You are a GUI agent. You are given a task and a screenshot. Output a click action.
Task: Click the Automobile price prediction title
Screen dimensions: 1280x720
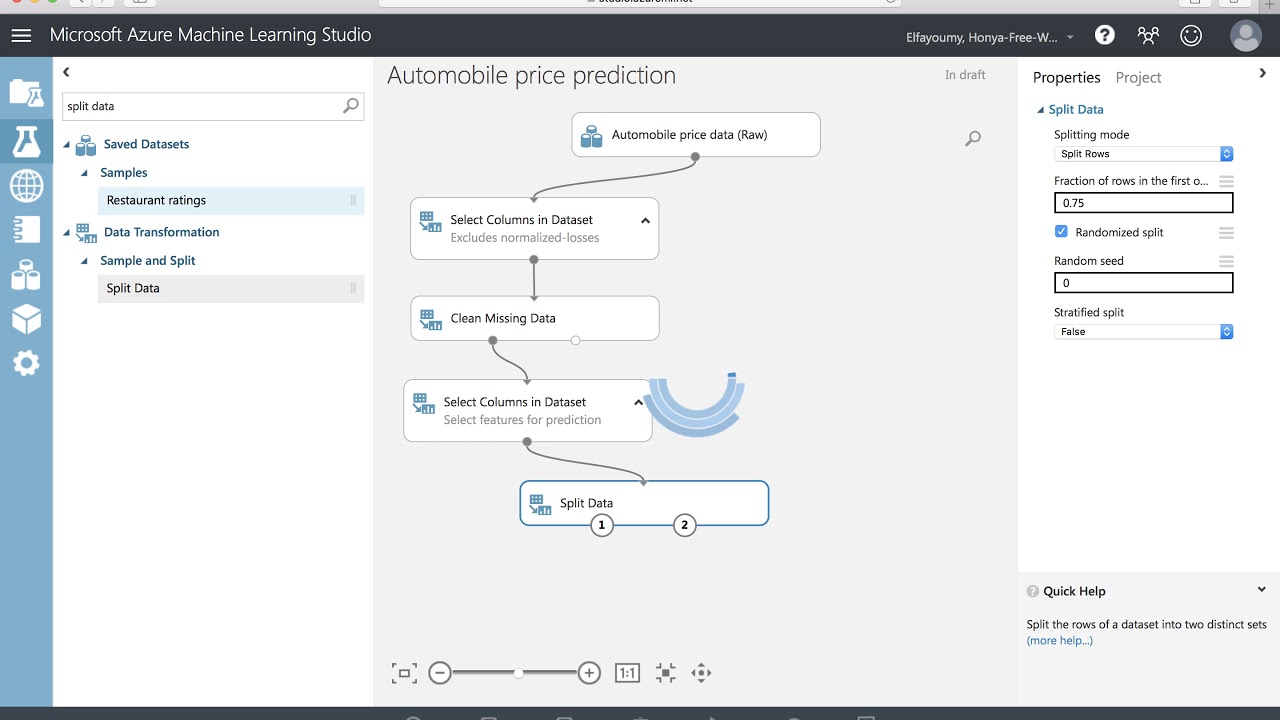(531, 76)
